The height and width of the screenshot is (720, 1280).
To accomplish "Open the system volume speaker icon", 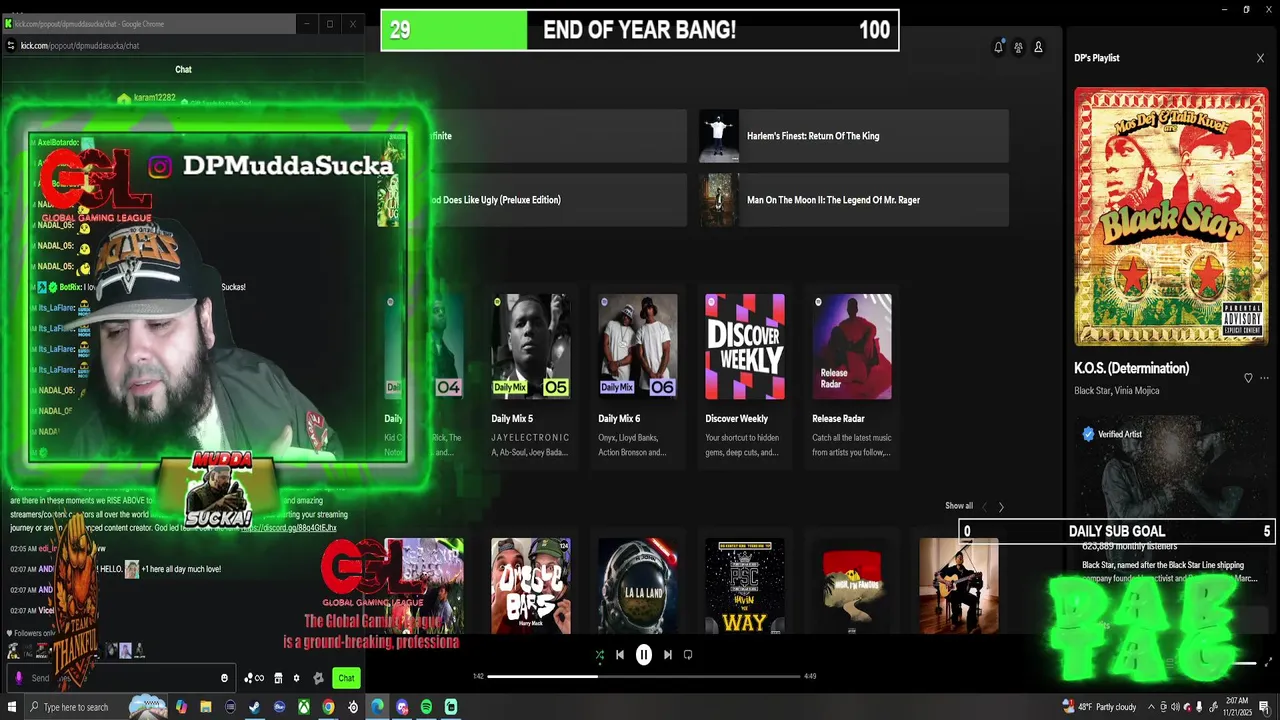I will click(1175, 707).
